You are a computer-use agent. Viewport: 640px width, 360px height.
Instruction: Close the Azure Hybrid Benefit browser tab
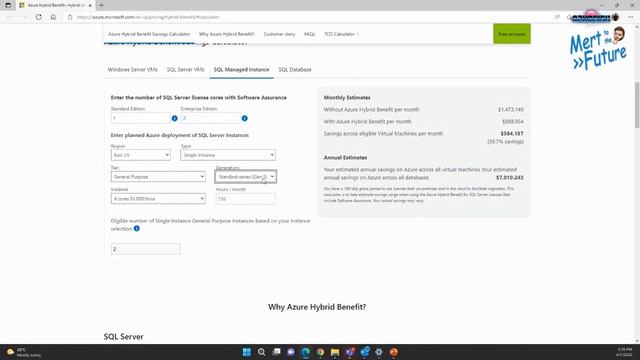[x=90, y=5]
